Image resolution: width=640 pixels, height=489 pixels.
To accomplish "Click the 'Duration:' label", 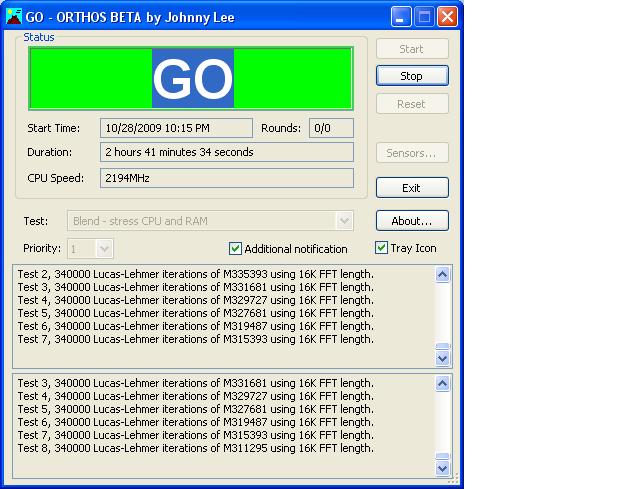I will (x=49, y=152).
